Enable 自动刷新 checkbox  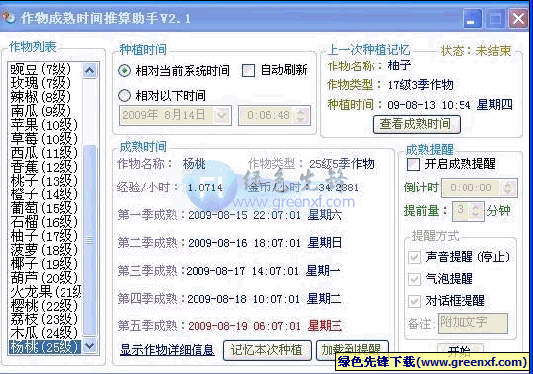pyautogui.click(x=248, y=71)
